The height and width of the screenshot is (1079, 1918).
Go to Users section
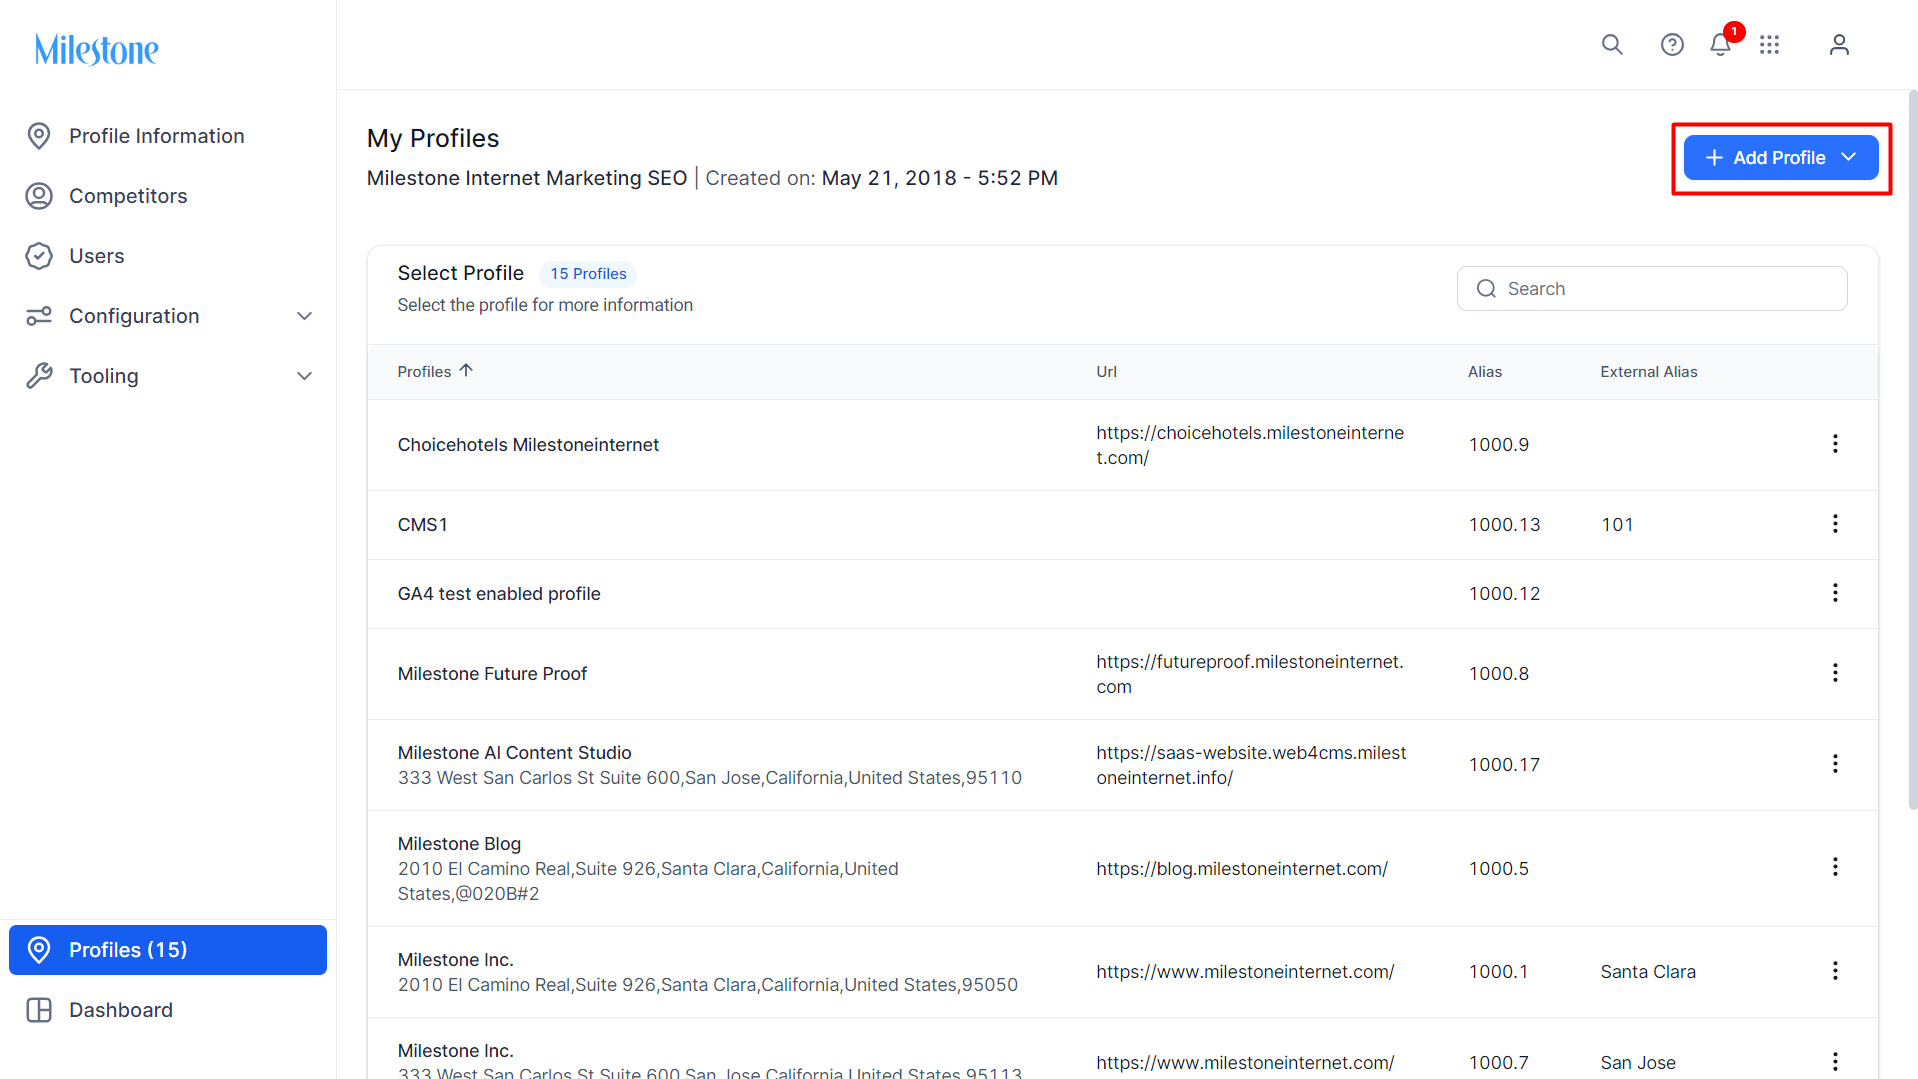97,256
